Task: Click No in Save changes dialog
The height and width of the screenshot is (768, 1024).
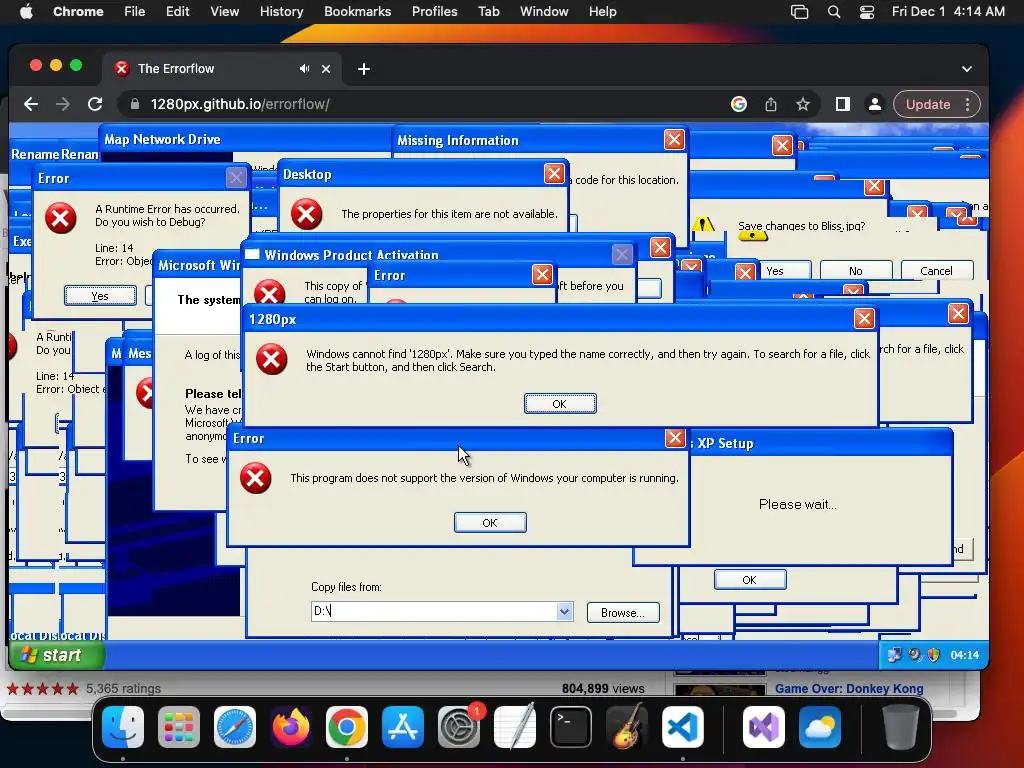Action: (x=856, y=270)
